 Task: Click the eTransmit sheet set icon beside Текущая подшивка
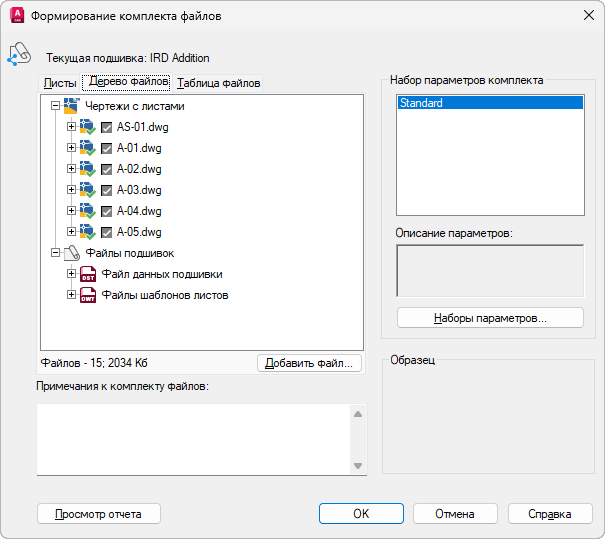click(x=19, y=54)
